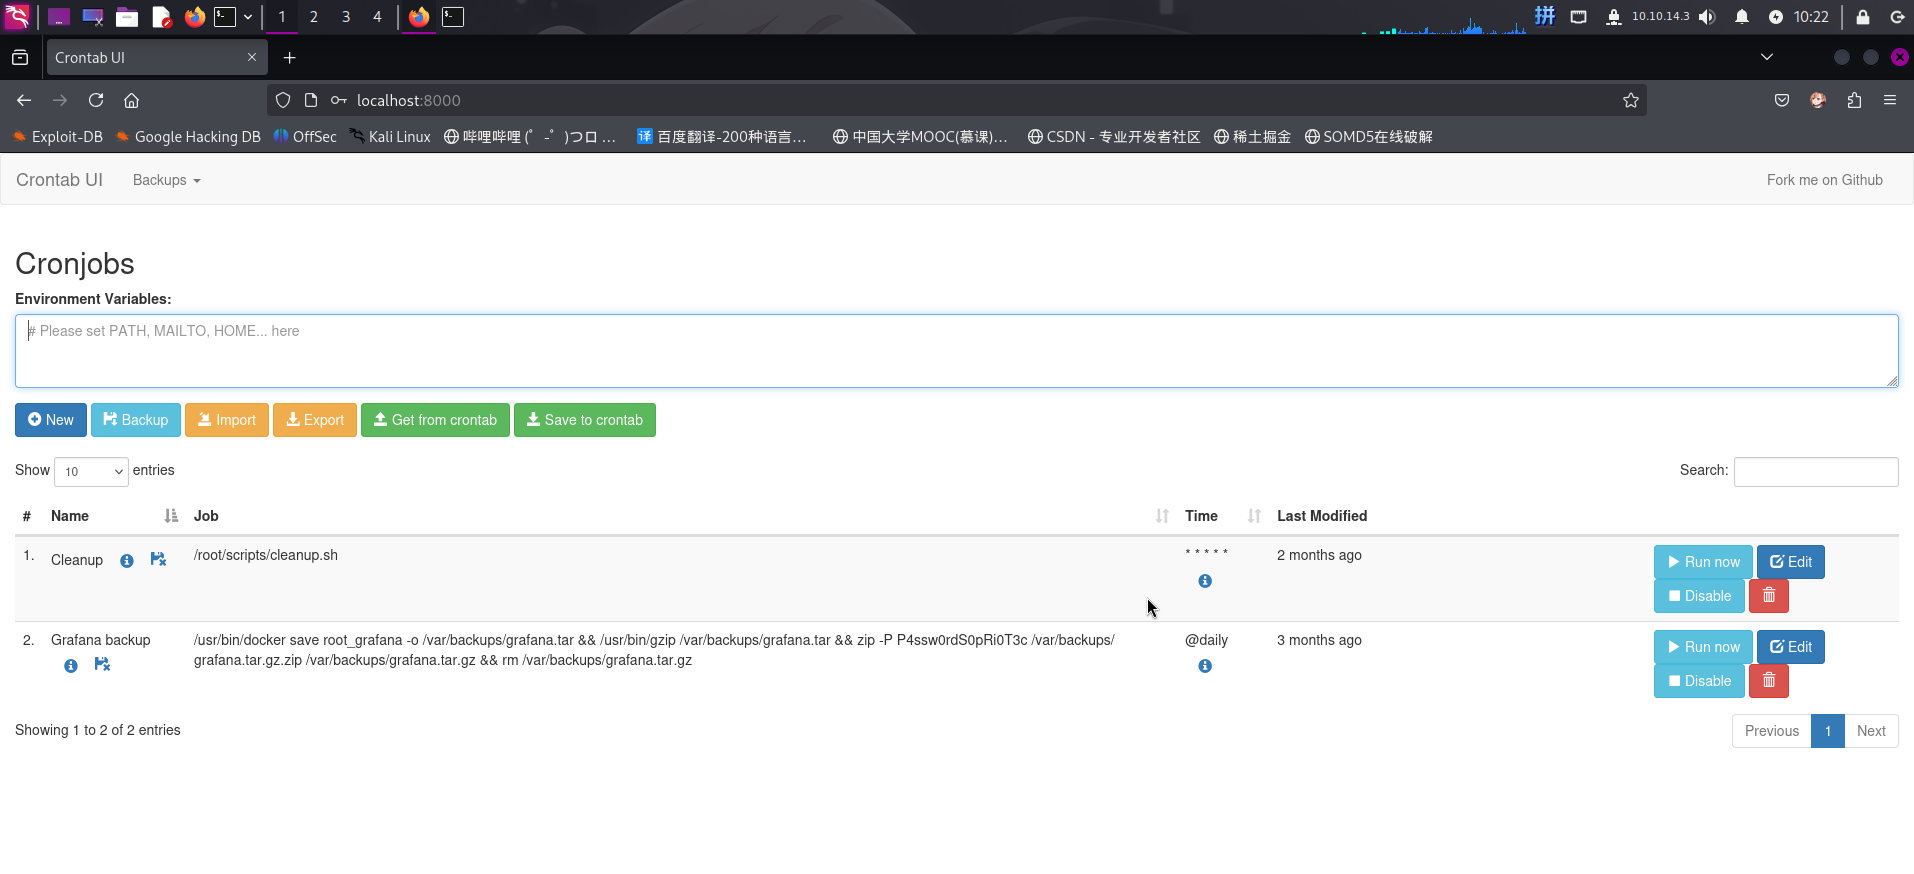Screen dimensions: 1914x874
Task: Open the Backups dropdown menu
Action: coord(166,180)
